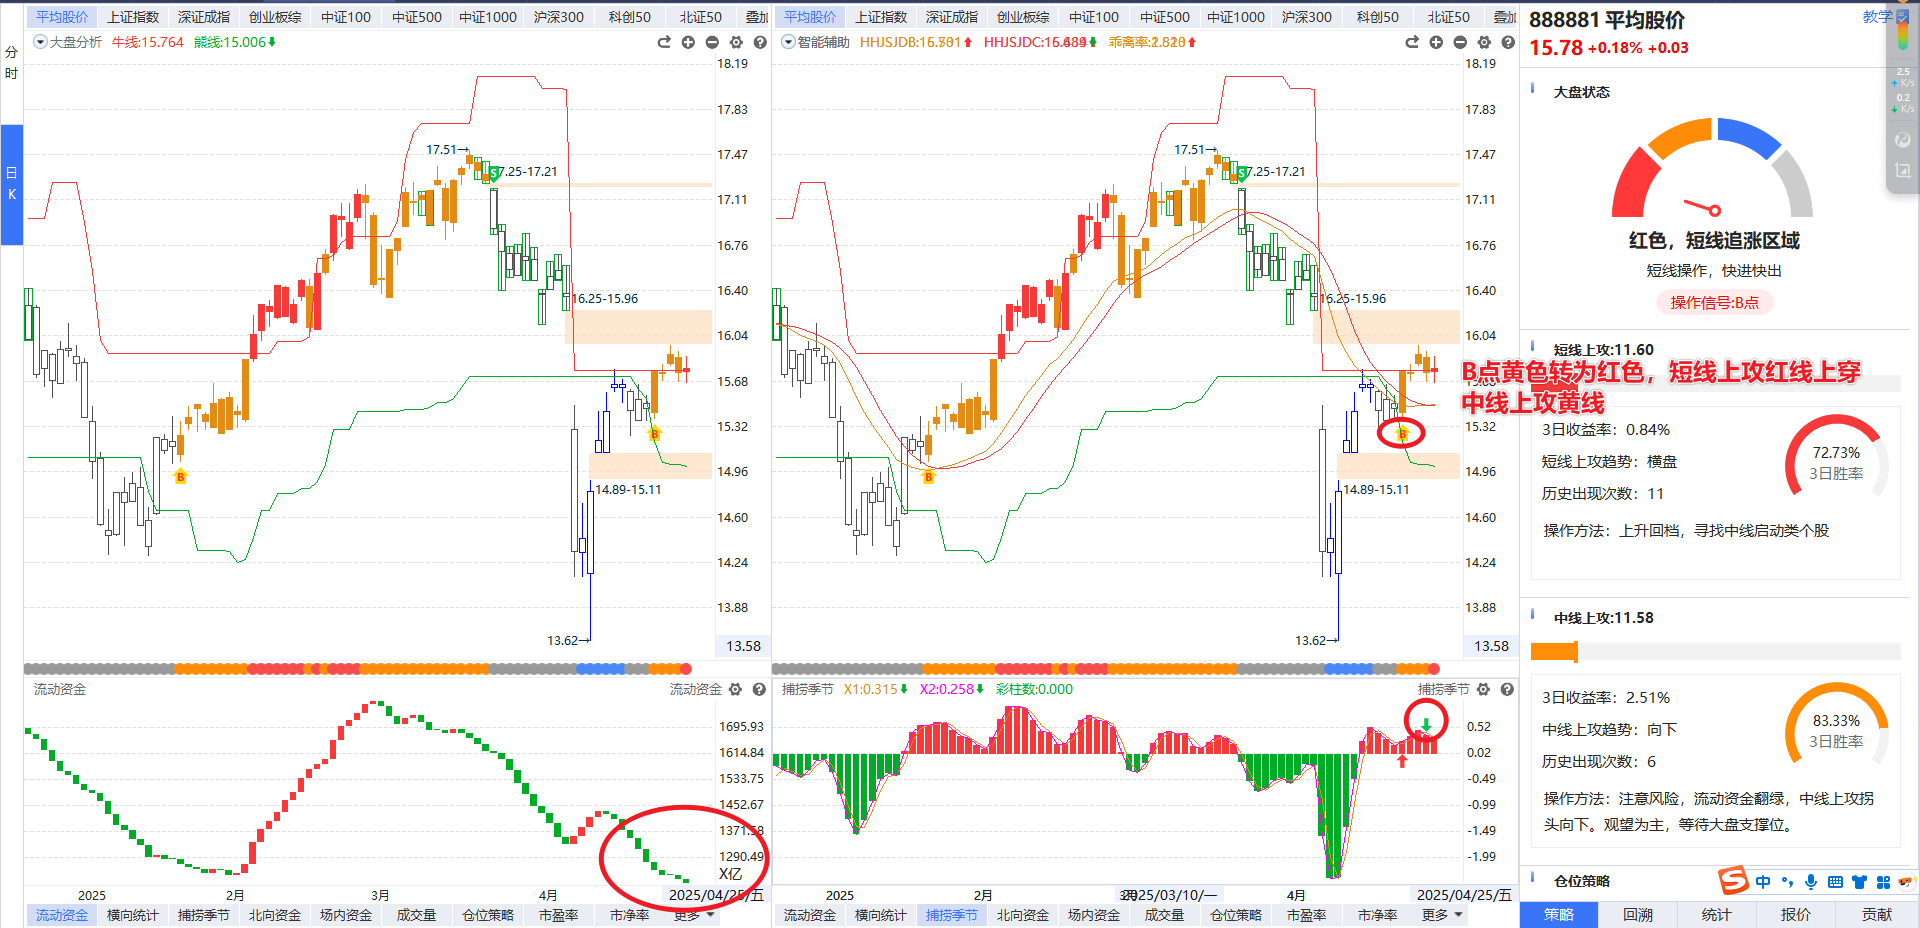Show 市盈率 indicator under left sub-chart
Screen dimensions: 1920x928
(x=559, y=915)
